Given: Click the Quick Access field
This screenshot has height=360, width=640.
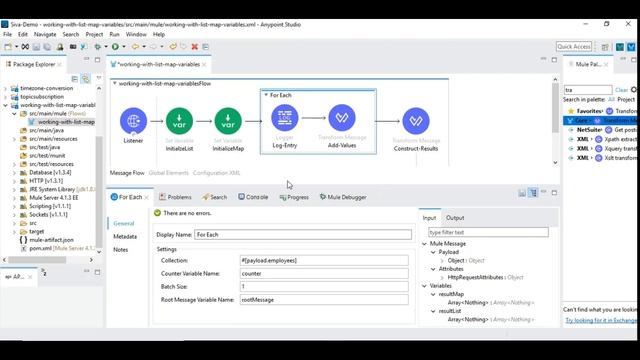Looking at the screenshot, I should (574, 47).
